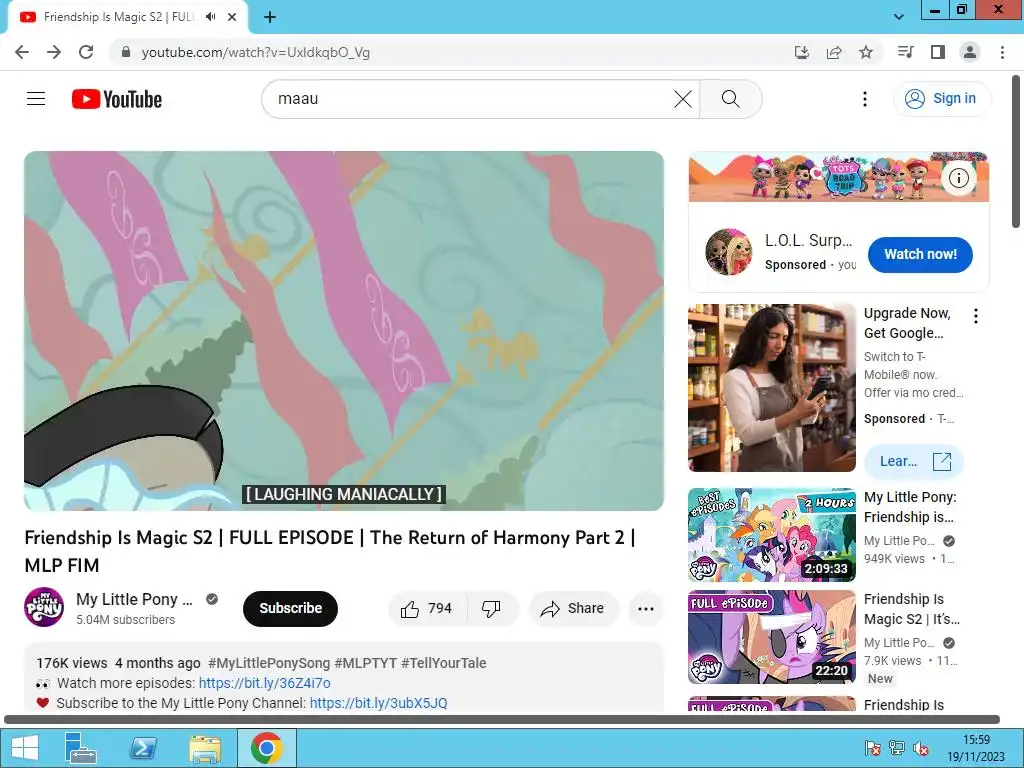Open the My Little Pony channel name

pyautogui.click(x=135, y=599)
